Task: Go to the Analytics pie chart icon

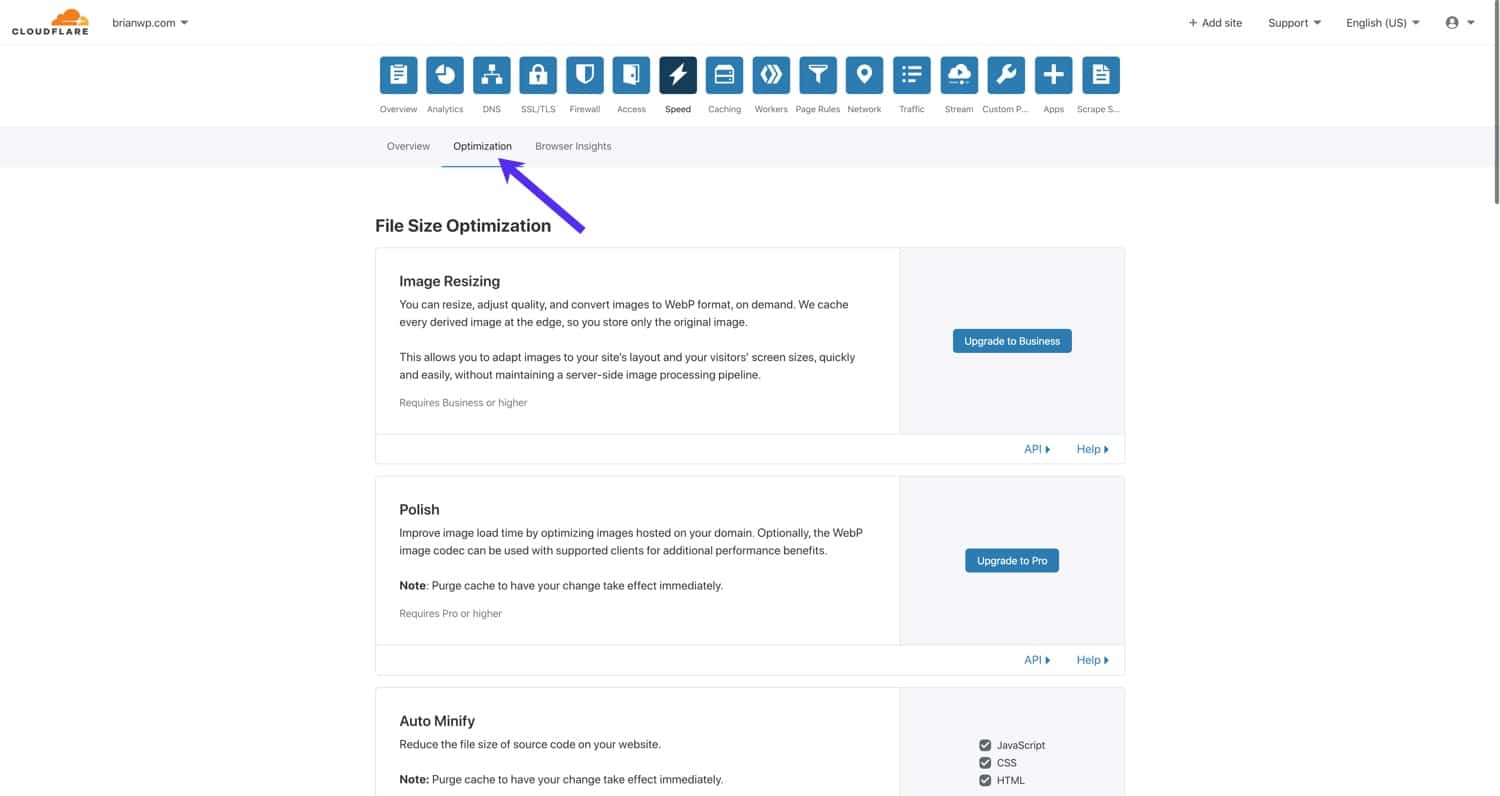Action: (445, 75)
